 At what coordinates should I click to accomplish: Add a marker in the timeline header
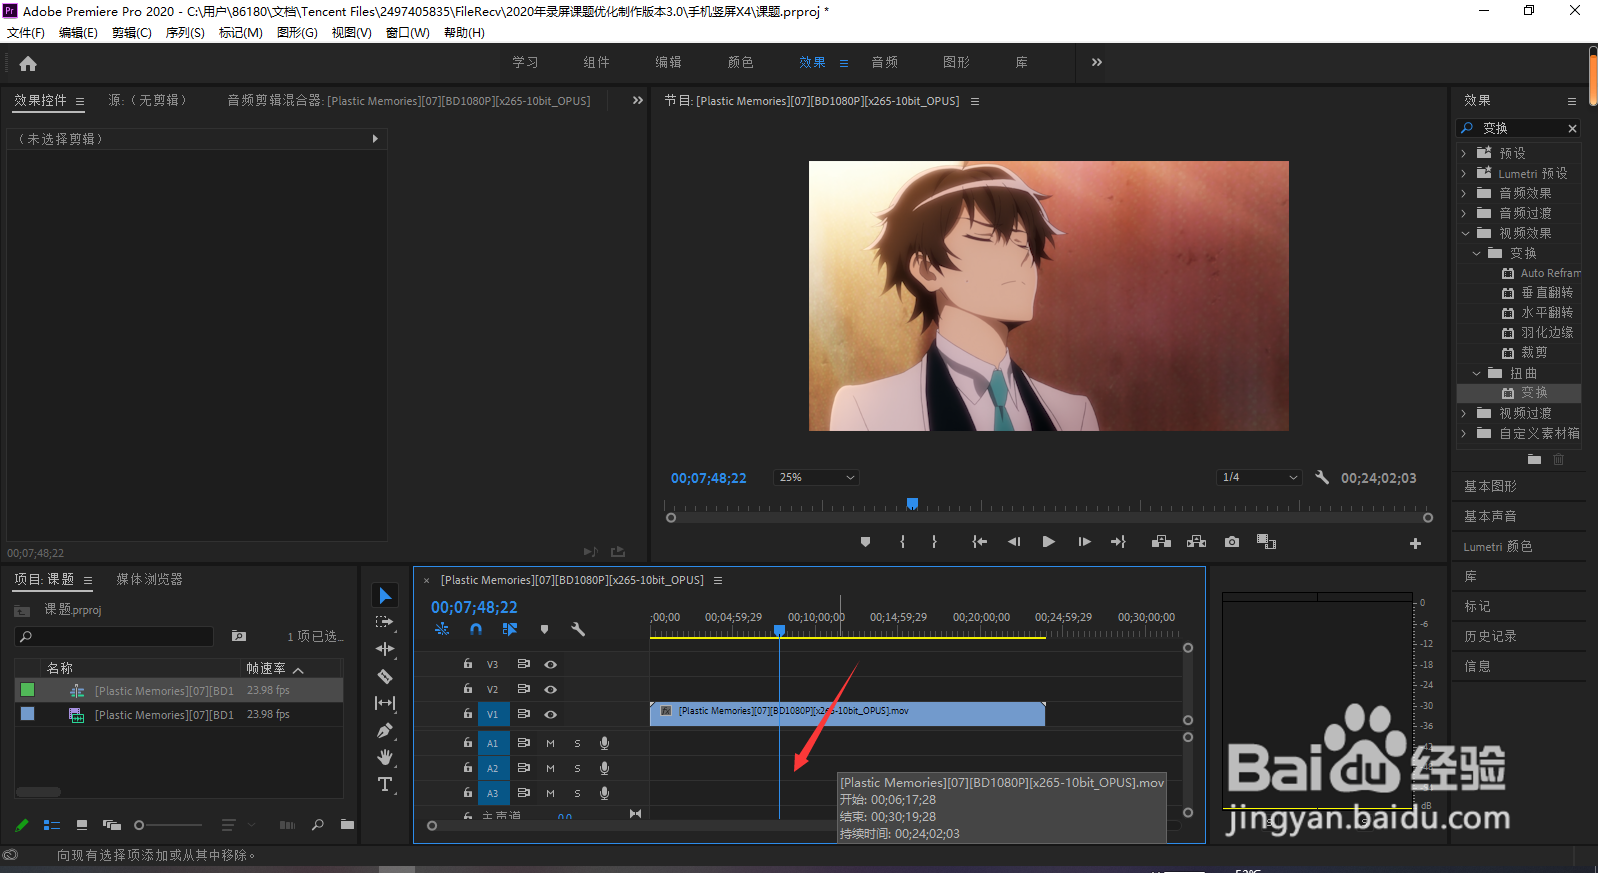pyautogui.click(x=544, y=629)
